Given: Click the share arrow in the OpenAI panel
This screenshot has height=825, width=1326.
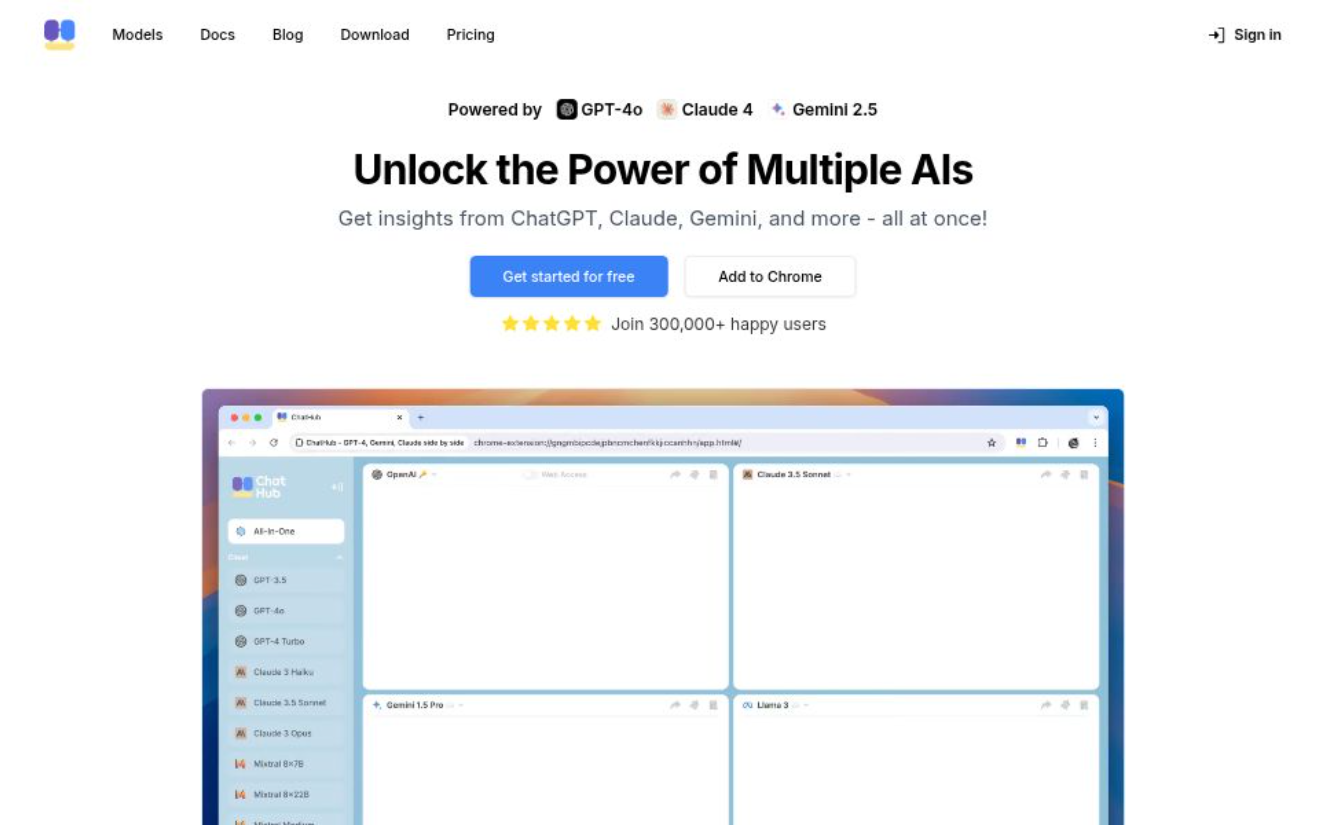Looking at the screenshot, I should pos(675,475).
